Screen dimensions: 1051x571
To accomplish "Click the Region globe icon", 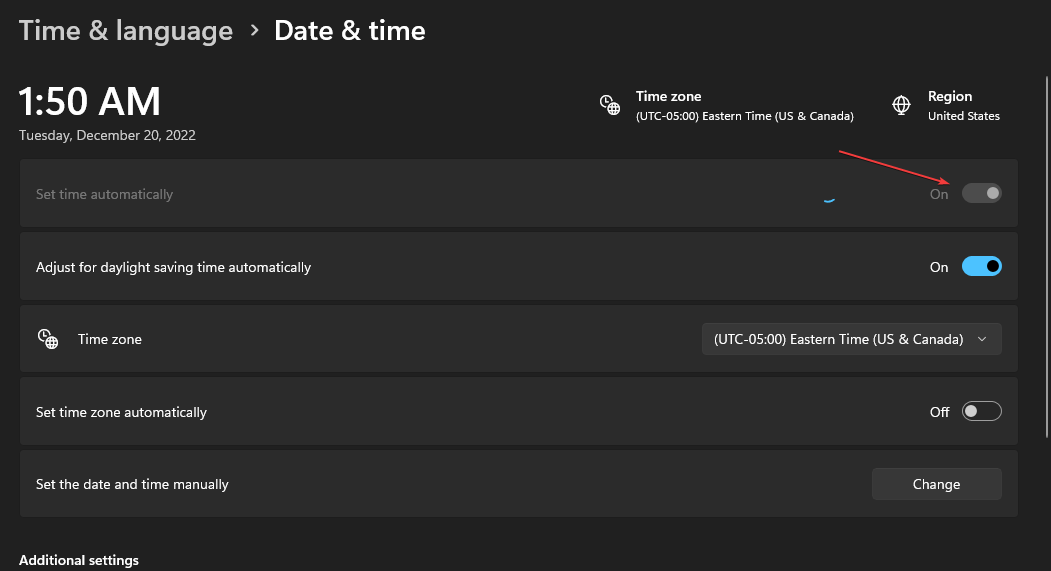I will point(902,105).
